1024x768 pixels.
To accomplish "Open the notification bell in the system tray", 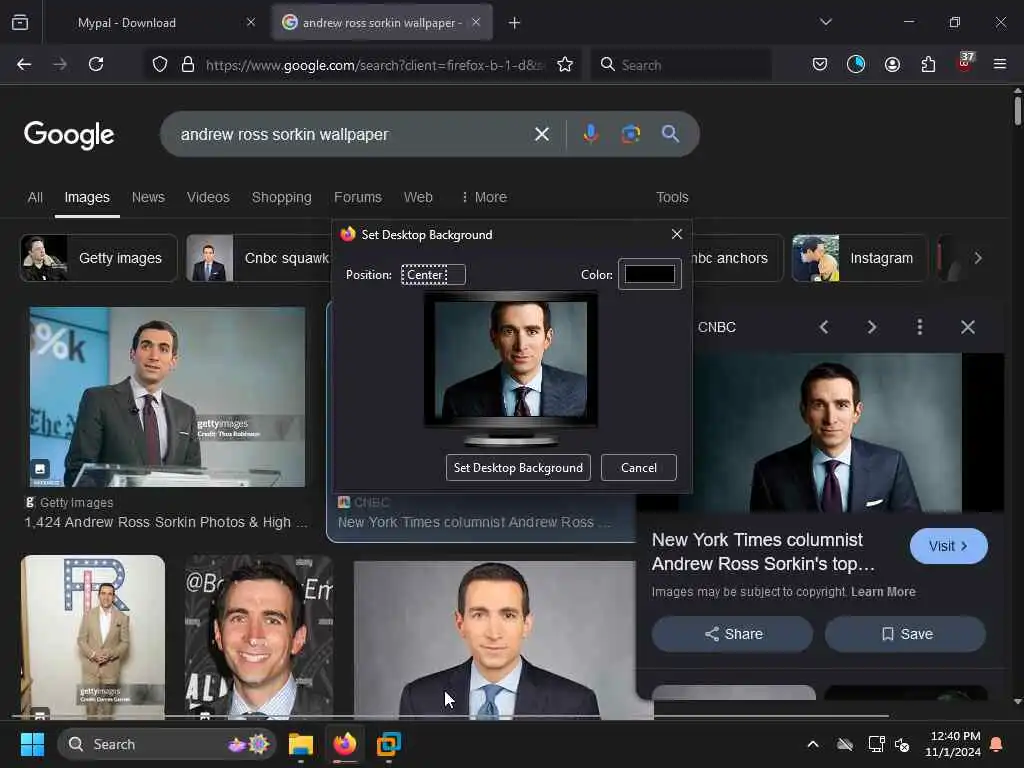I will click(997, 744).
